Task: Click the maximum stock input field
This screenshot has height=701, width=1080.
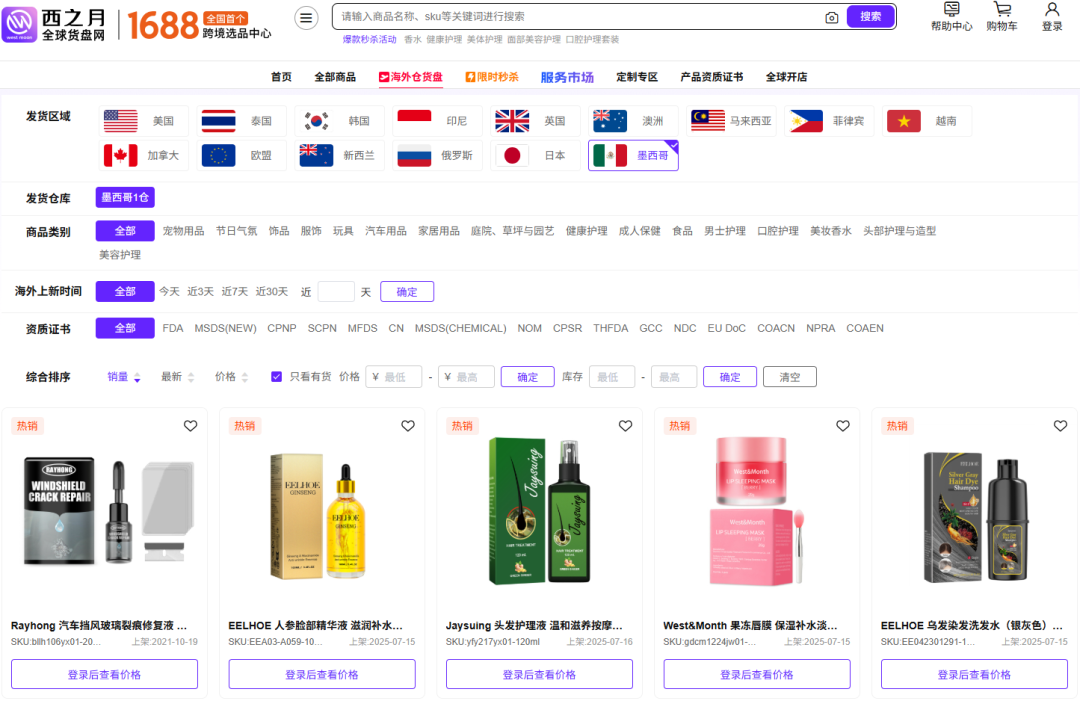Action: pos(674,377)
